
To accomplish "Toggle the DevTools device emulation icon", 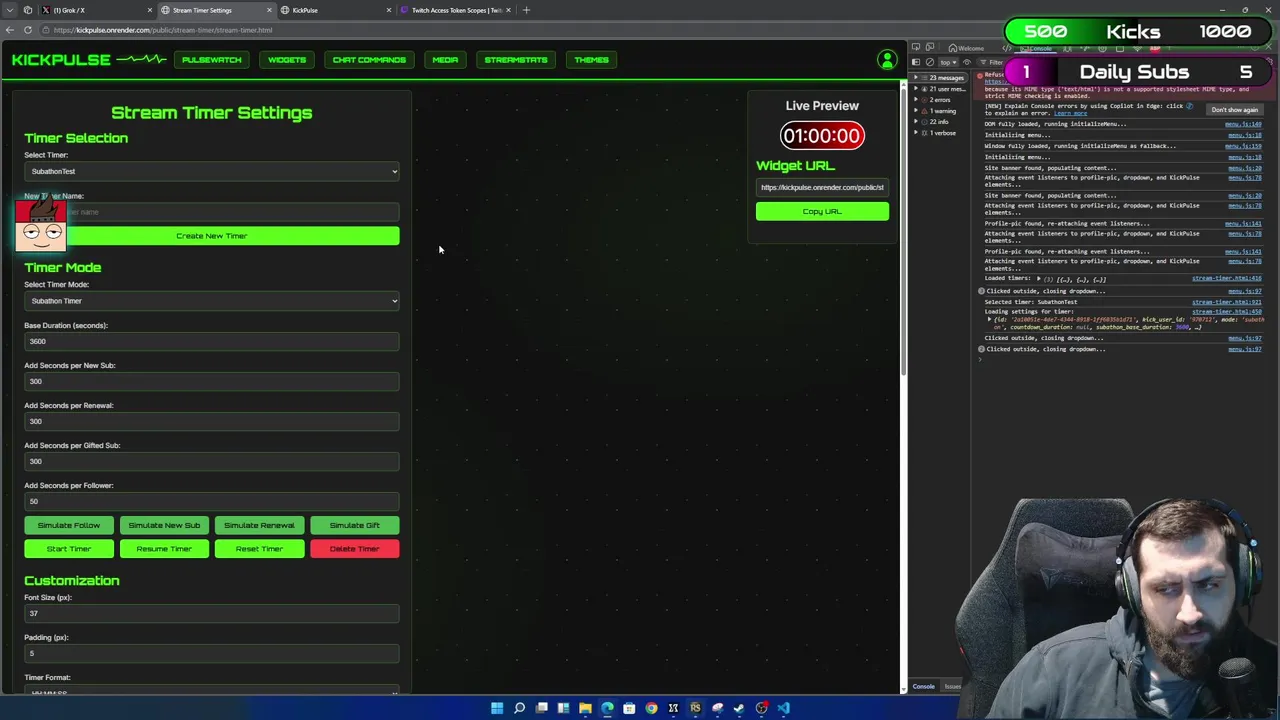I will click(928, 48).
